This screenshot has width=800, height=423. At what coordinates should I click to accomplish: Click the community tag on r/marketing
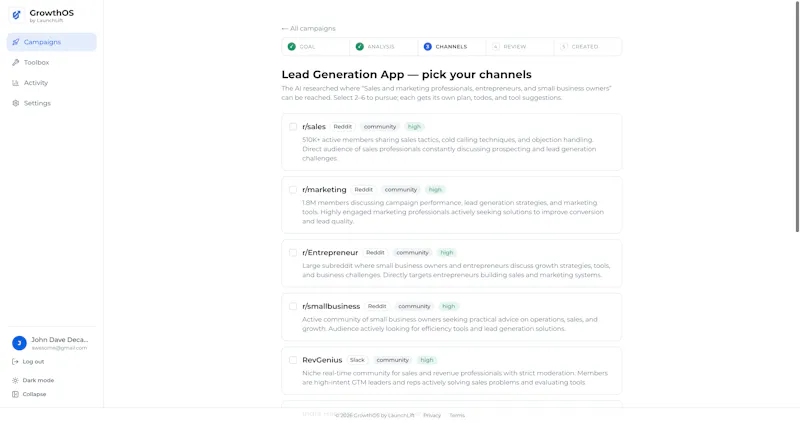coord(401,190)
